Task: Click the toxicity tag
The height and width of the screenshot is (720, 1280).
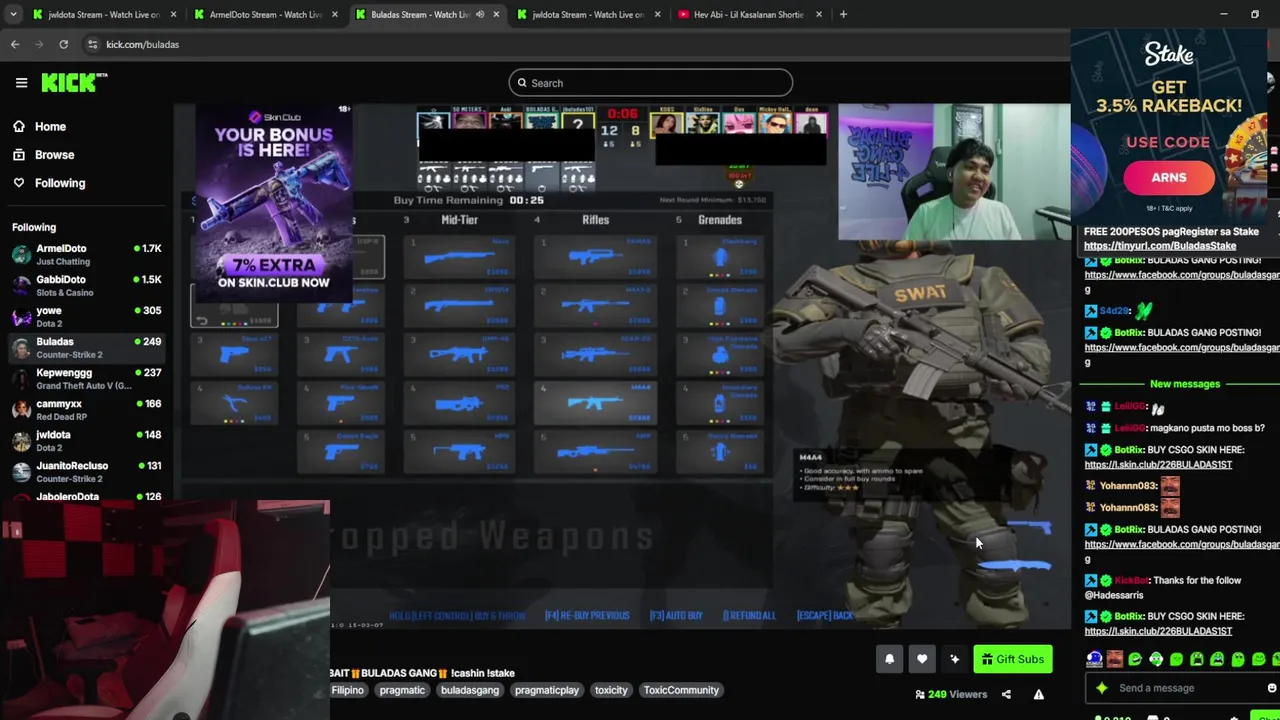Action: [x=611, y=690]
